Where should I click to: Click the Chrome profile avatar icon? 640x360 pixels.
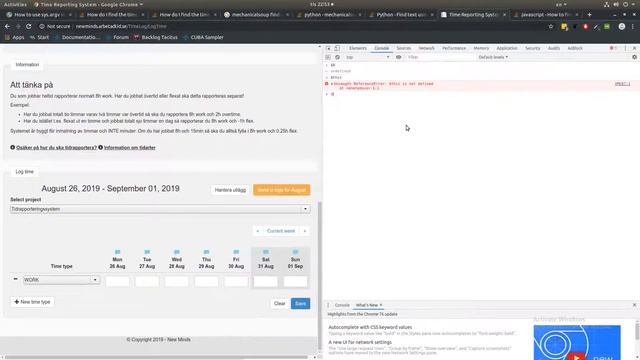[x=622, y=26]
